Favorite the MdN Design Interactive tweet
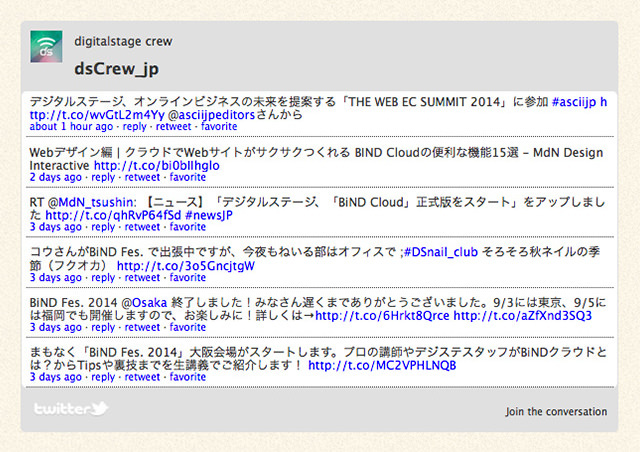Viewport: 640px width, 452px height. tap(187, 177)
